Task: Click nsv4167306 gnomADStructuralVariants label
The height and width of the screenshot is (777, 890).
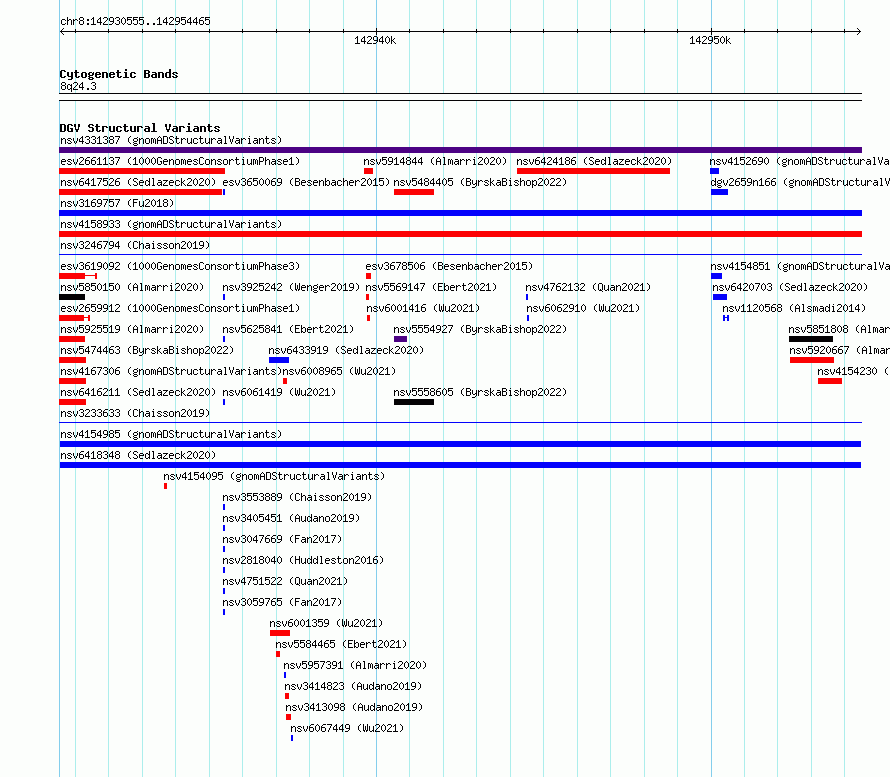Action: click(x=171, y=371)
